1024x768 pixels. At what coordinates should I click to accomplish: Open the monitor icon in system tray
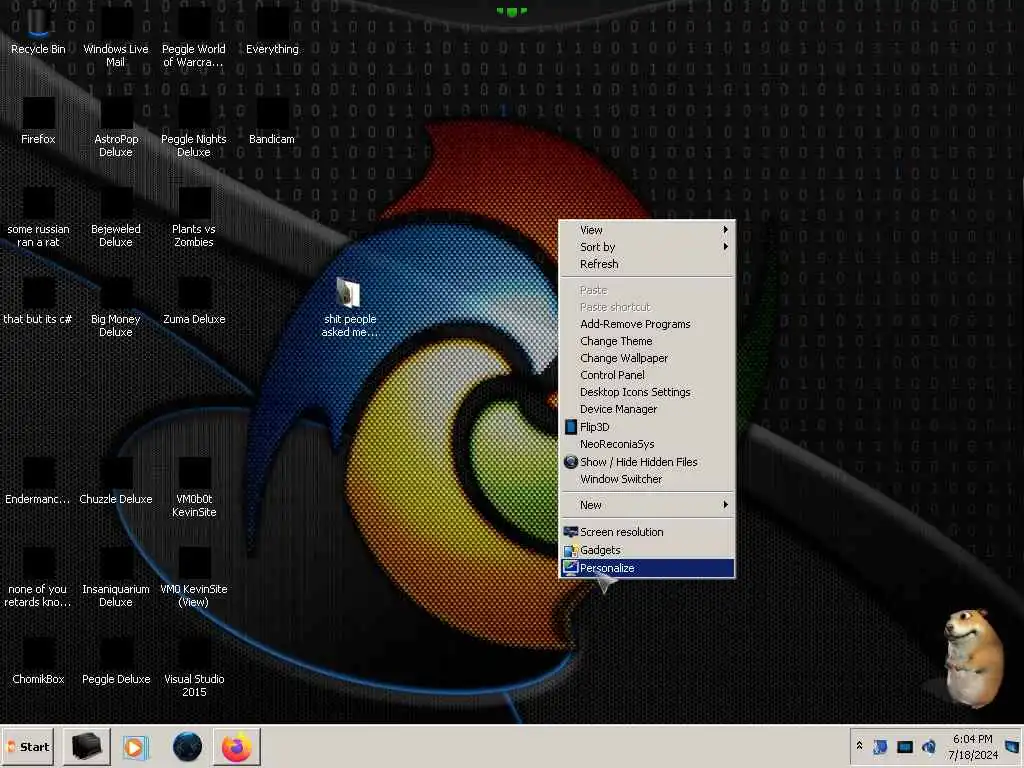(x=904, y=746)
